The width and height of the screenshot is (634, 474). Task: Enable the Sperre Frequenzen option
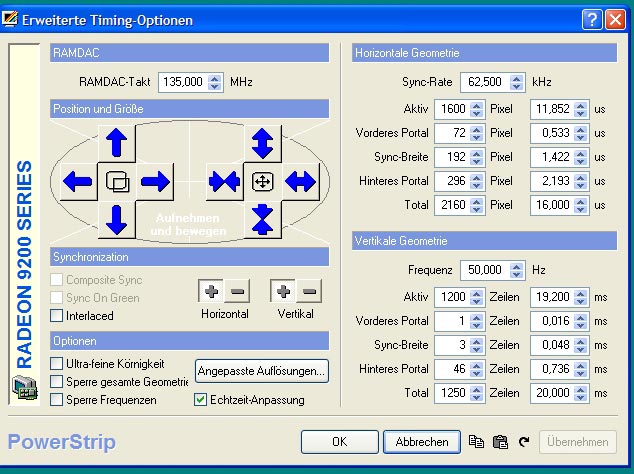pyautogui.click(x=57, y=400)
